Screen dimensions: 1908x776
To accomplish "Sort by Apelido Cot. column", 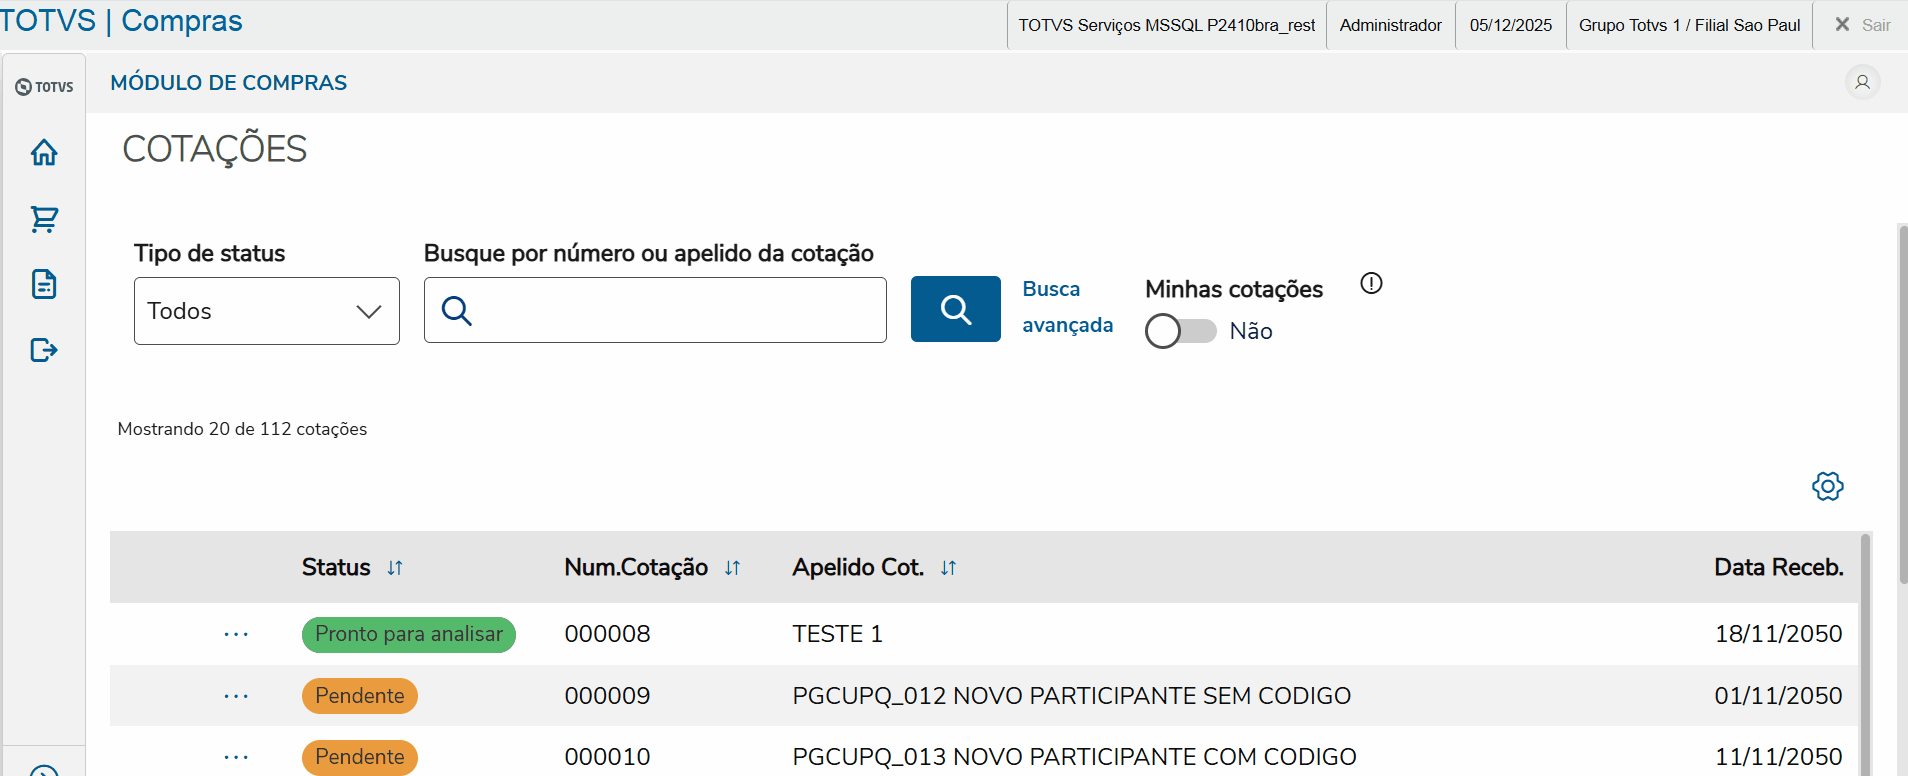I will coord(948,568).
